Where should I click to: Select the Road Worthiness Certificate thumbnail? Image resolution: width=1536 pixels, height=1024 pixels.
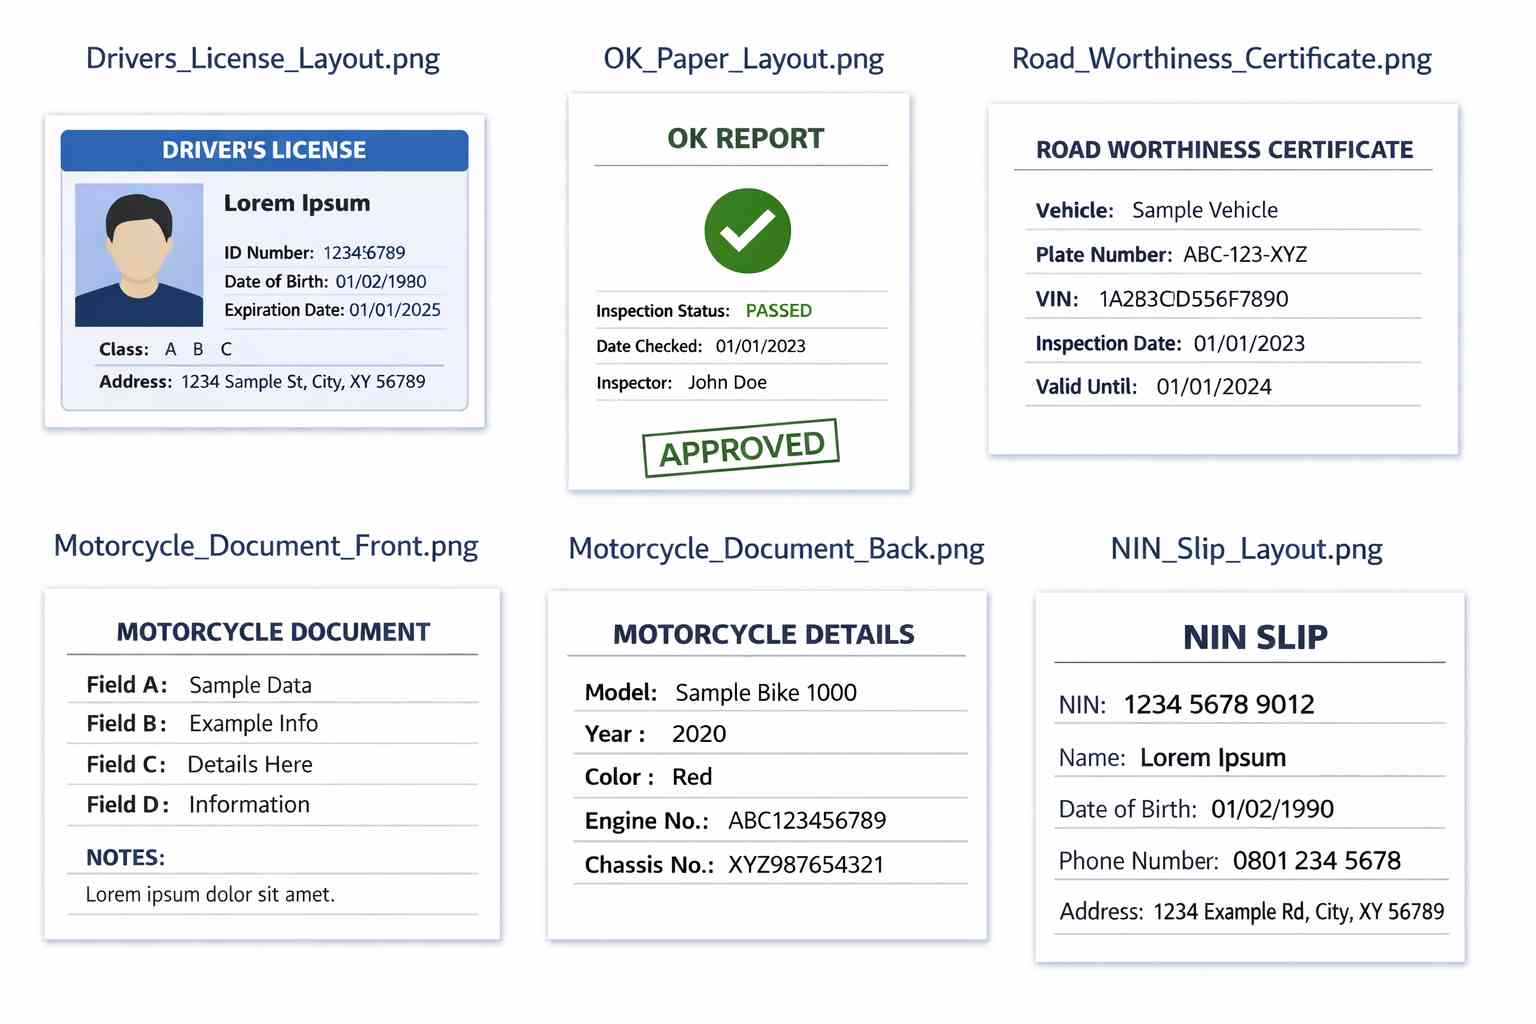1223,279
